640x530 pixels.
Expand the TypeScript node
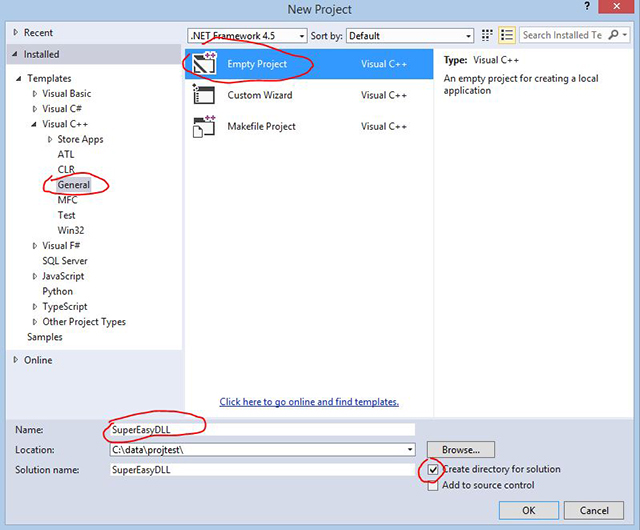coord(35,307)
